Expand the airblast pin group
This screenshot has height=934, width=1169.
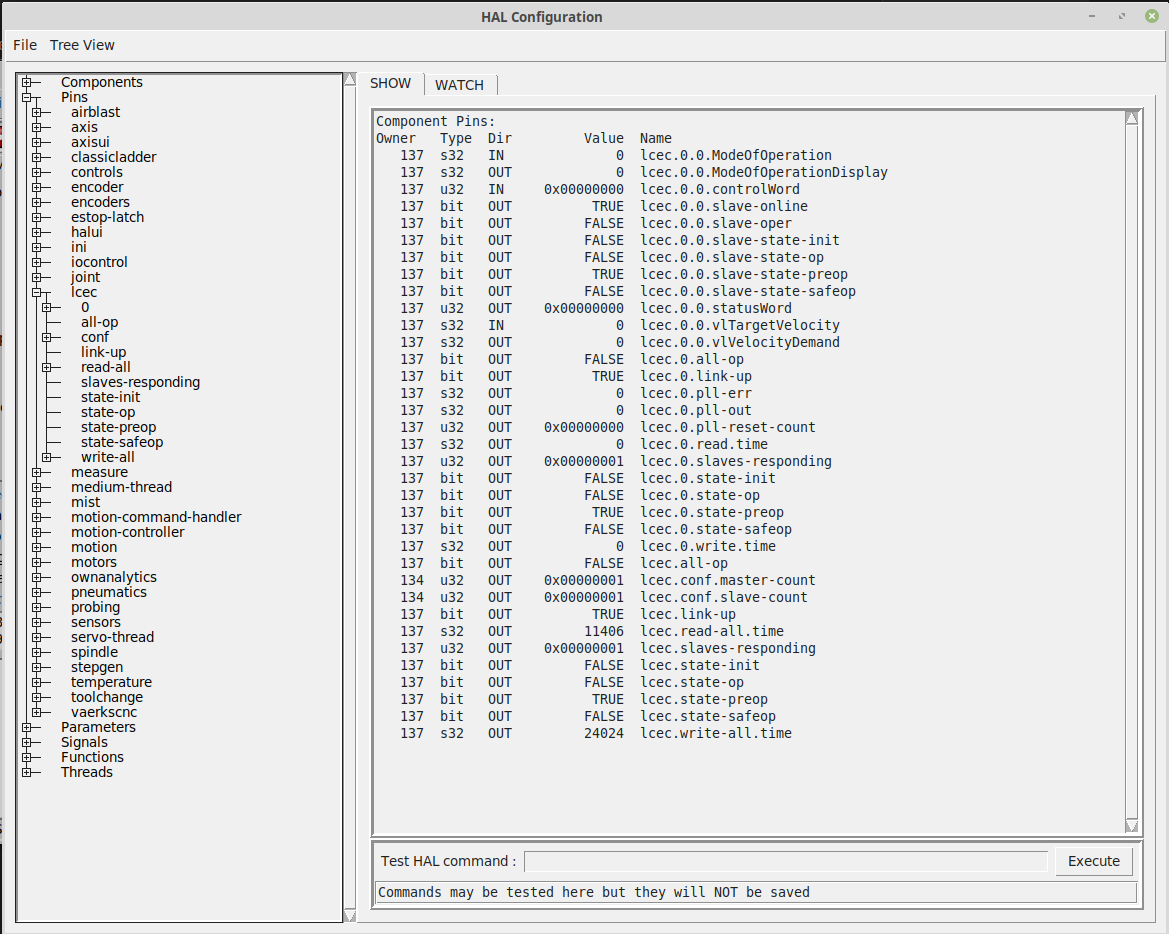click(37, 112)
